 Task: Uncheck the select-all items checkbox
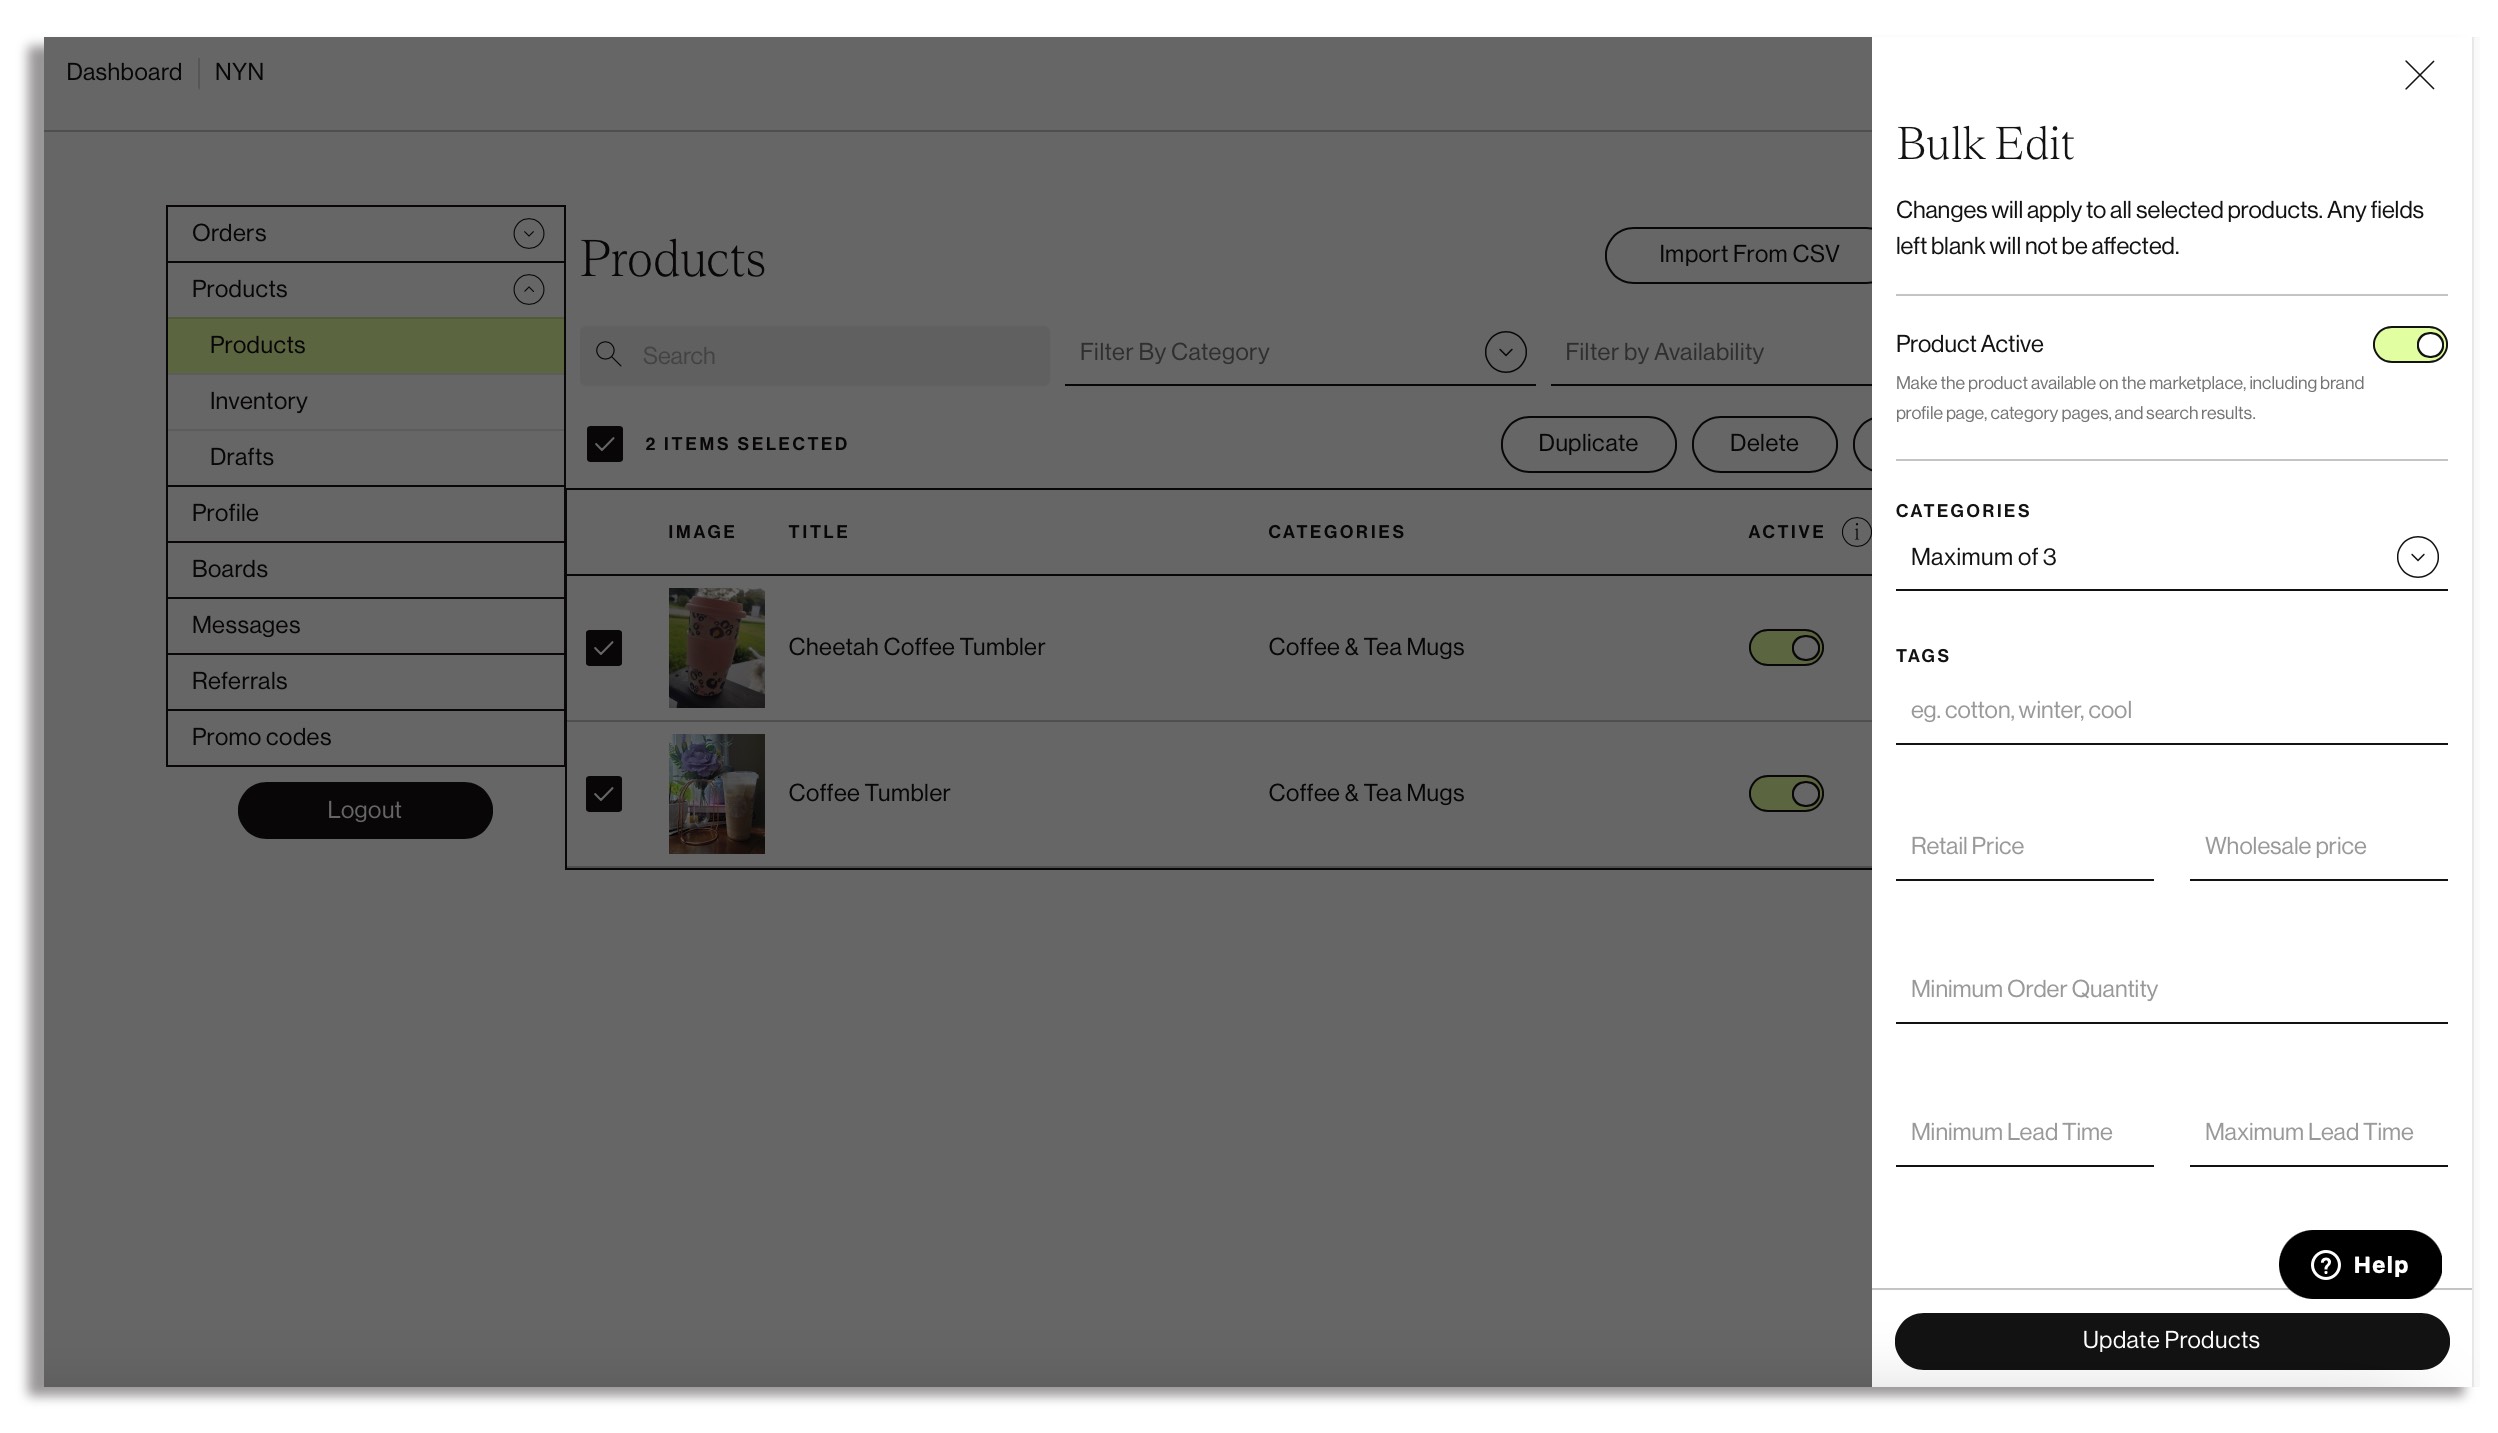(605, 444)
